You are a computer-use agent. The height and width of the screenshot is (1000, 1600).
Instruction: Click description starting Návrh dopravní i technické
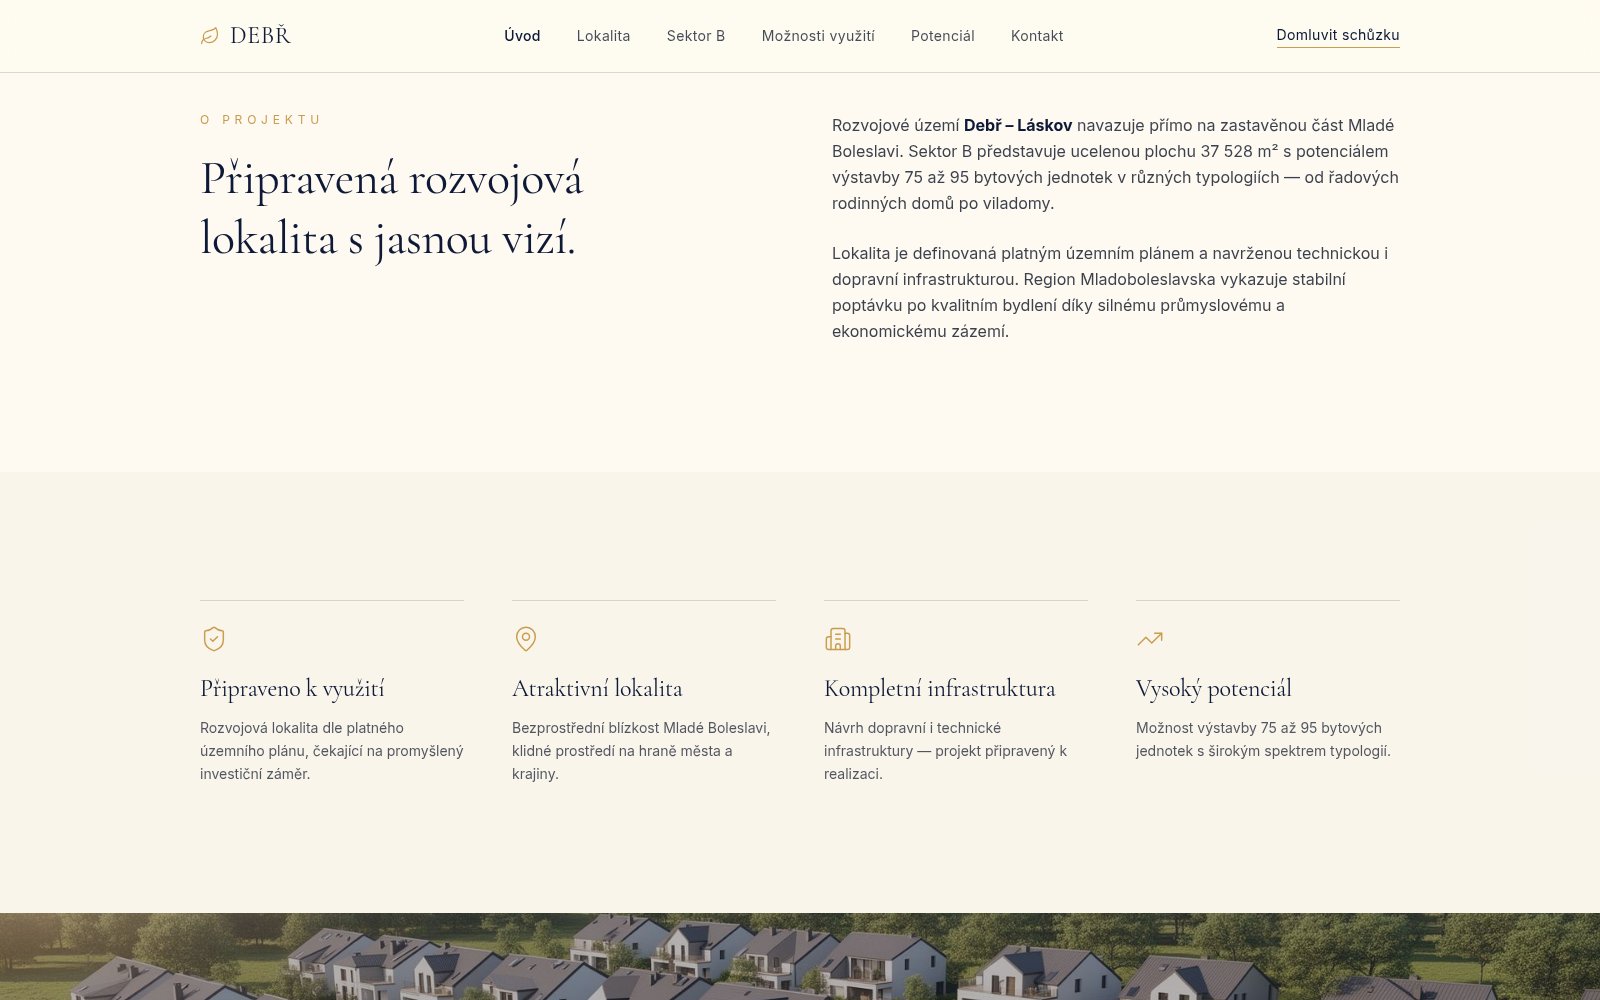click(x=945, y=751)
